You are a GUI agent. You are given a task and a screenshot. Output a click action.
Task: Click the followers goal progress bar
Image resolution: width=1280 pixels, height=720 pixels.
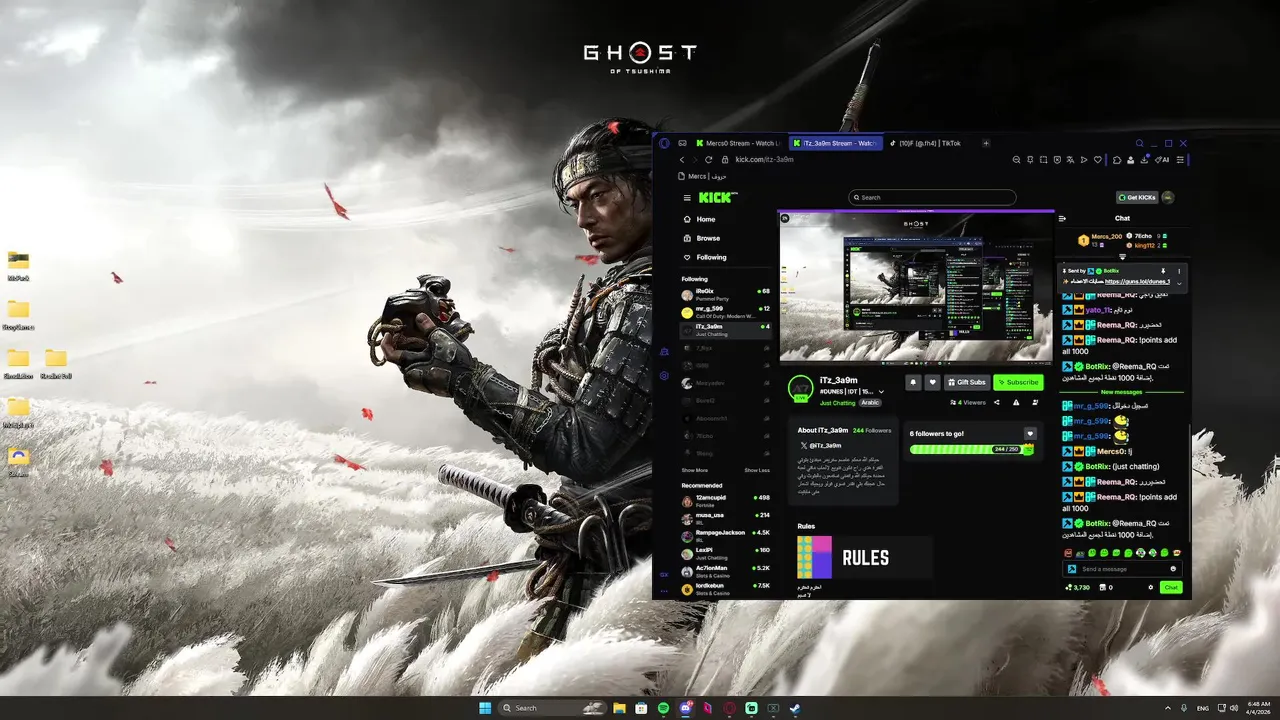pyautogui.click(x=970, y=450)
